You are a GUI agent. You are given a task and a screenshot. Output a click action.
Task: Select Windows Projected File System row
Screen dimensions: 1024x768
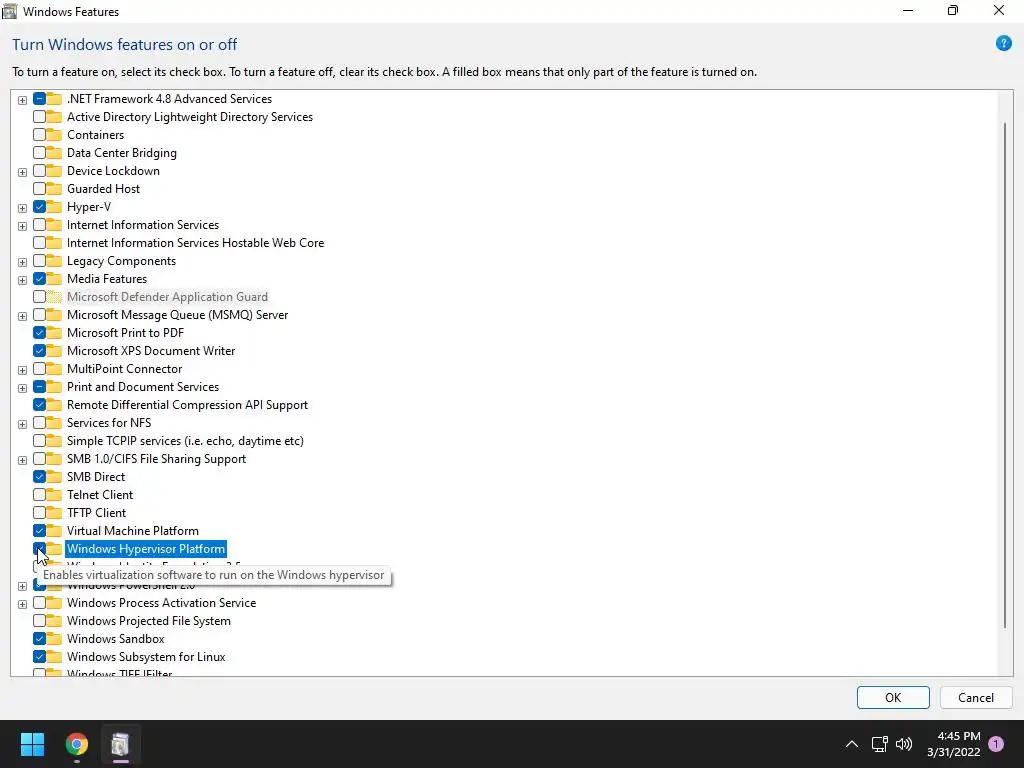[148, 620]
